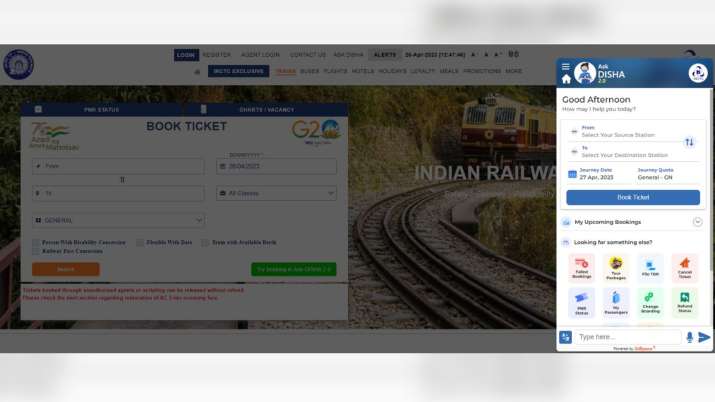Swap source and destination stations in Disha
The image size is (715, 402).
pyautogui.click(x=689, y=142)
